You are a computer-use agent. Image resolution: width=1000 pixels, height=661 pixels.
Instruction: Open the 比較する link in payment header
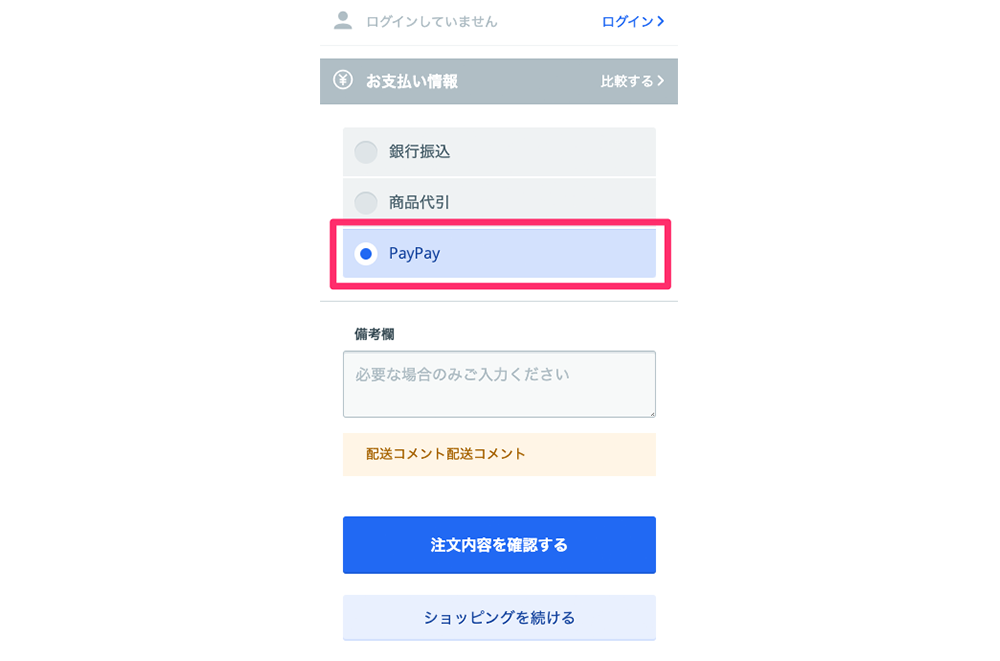coord(633,81)
